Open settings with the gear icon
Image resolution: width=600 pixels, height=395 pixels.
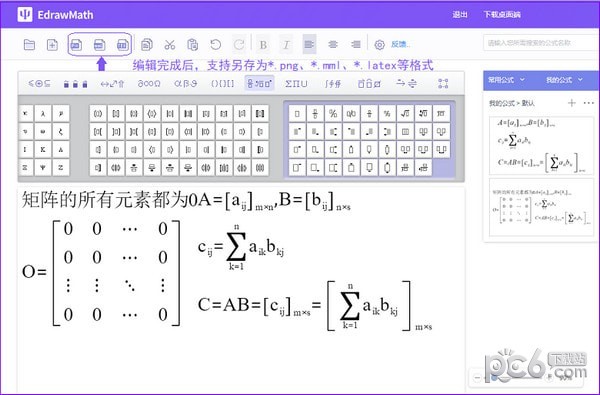(x=379, y=45)
